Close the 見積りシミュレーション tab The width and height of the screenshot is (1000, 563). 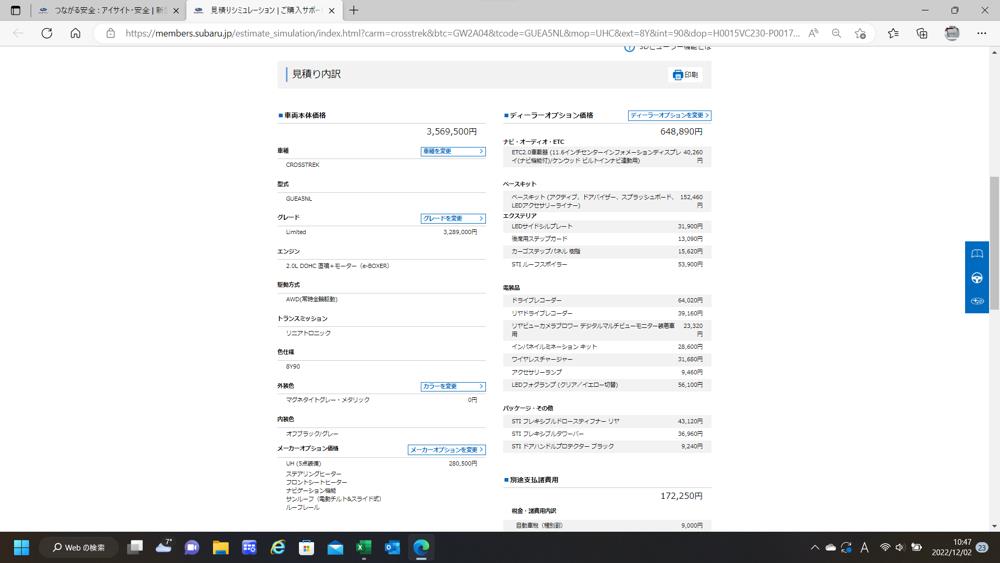[x=332, y=10]
